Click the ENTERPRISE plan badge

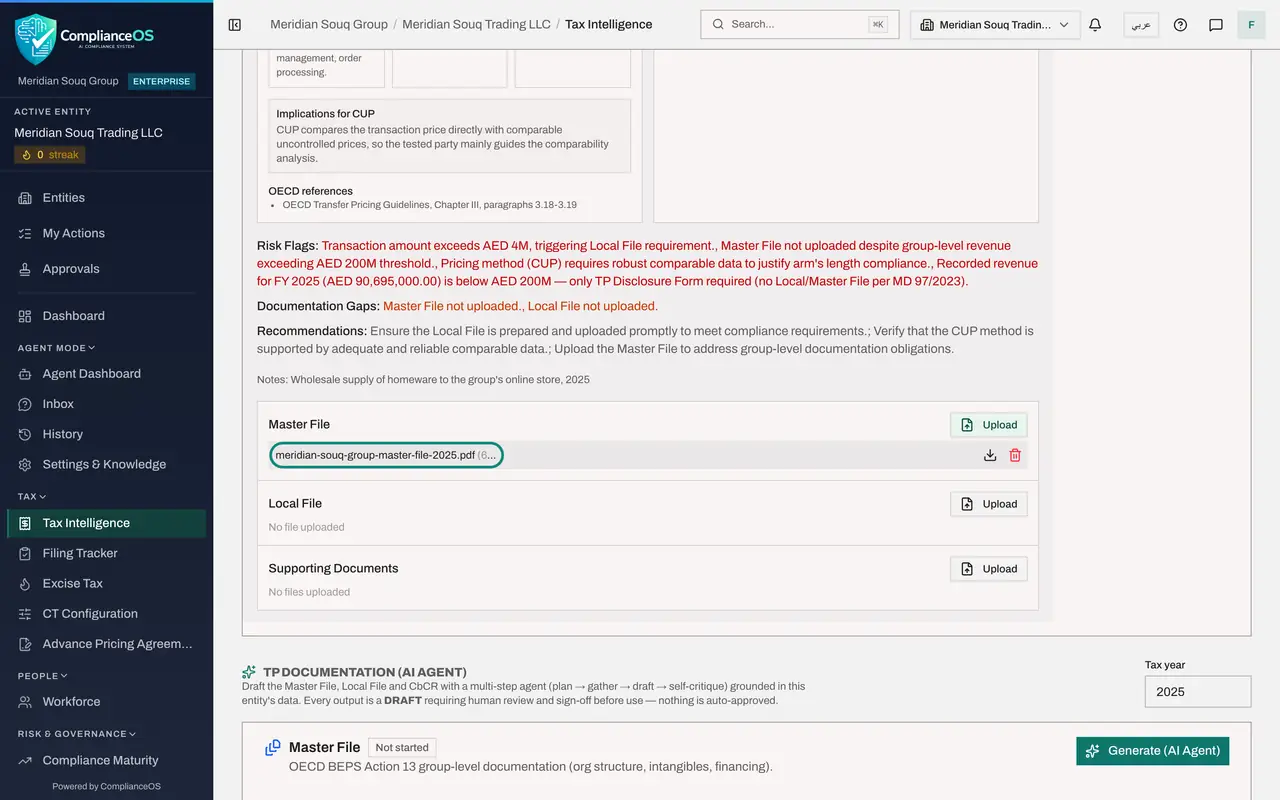click(162, 81)
